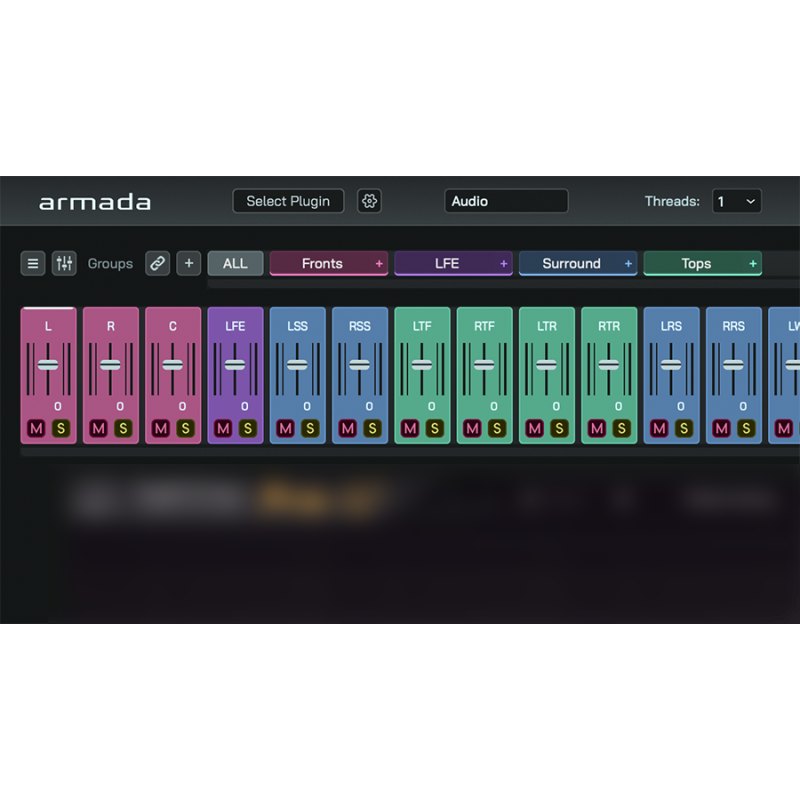Mute the LFE channel
The height and width of the screenshot is (800, 800).
223,428
